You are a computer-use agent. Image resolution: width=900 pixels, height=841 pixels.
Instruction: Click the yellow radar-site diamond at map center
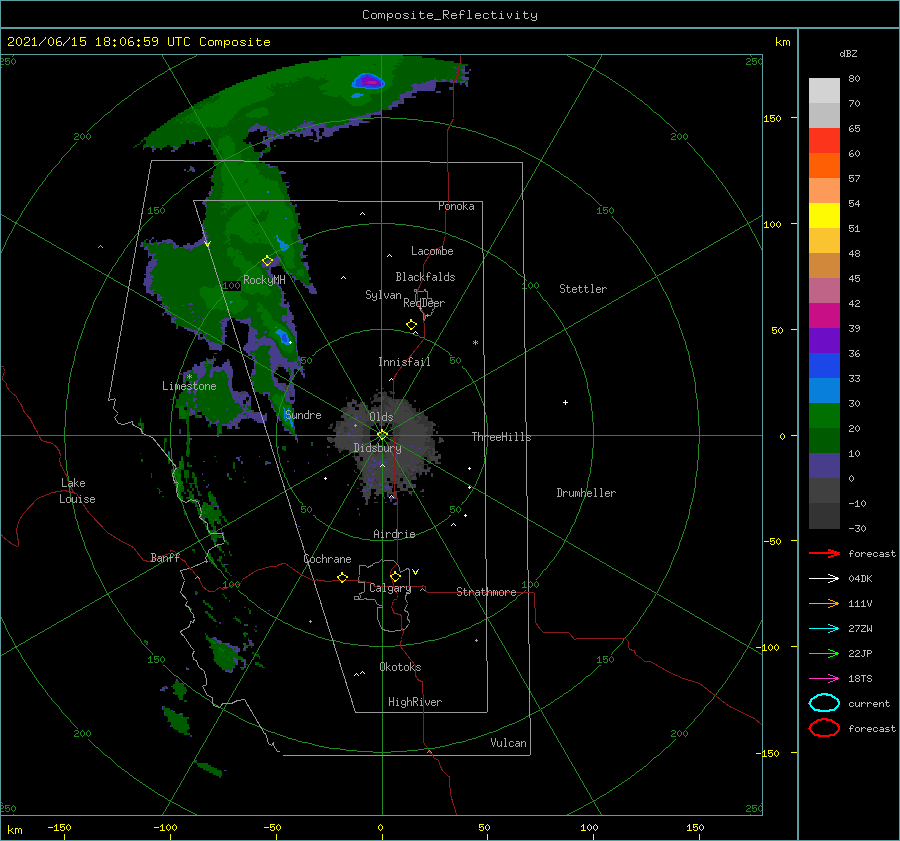(382, 435)
